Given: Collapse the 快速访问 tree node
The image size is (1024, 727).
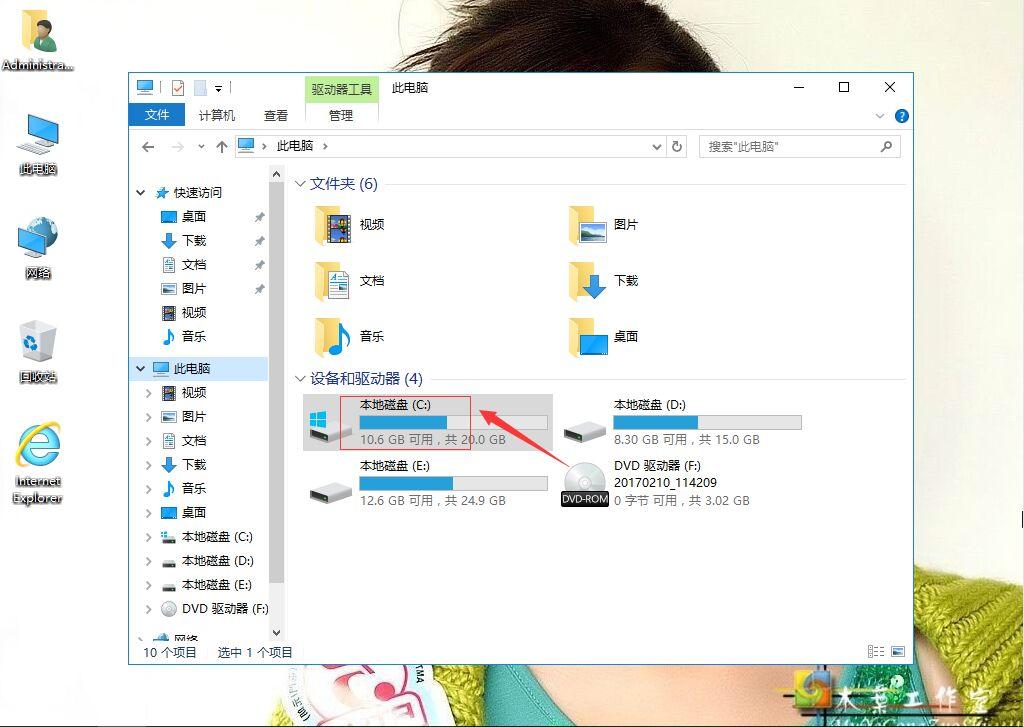Looking at the screenshot, I should coord(140,192).
